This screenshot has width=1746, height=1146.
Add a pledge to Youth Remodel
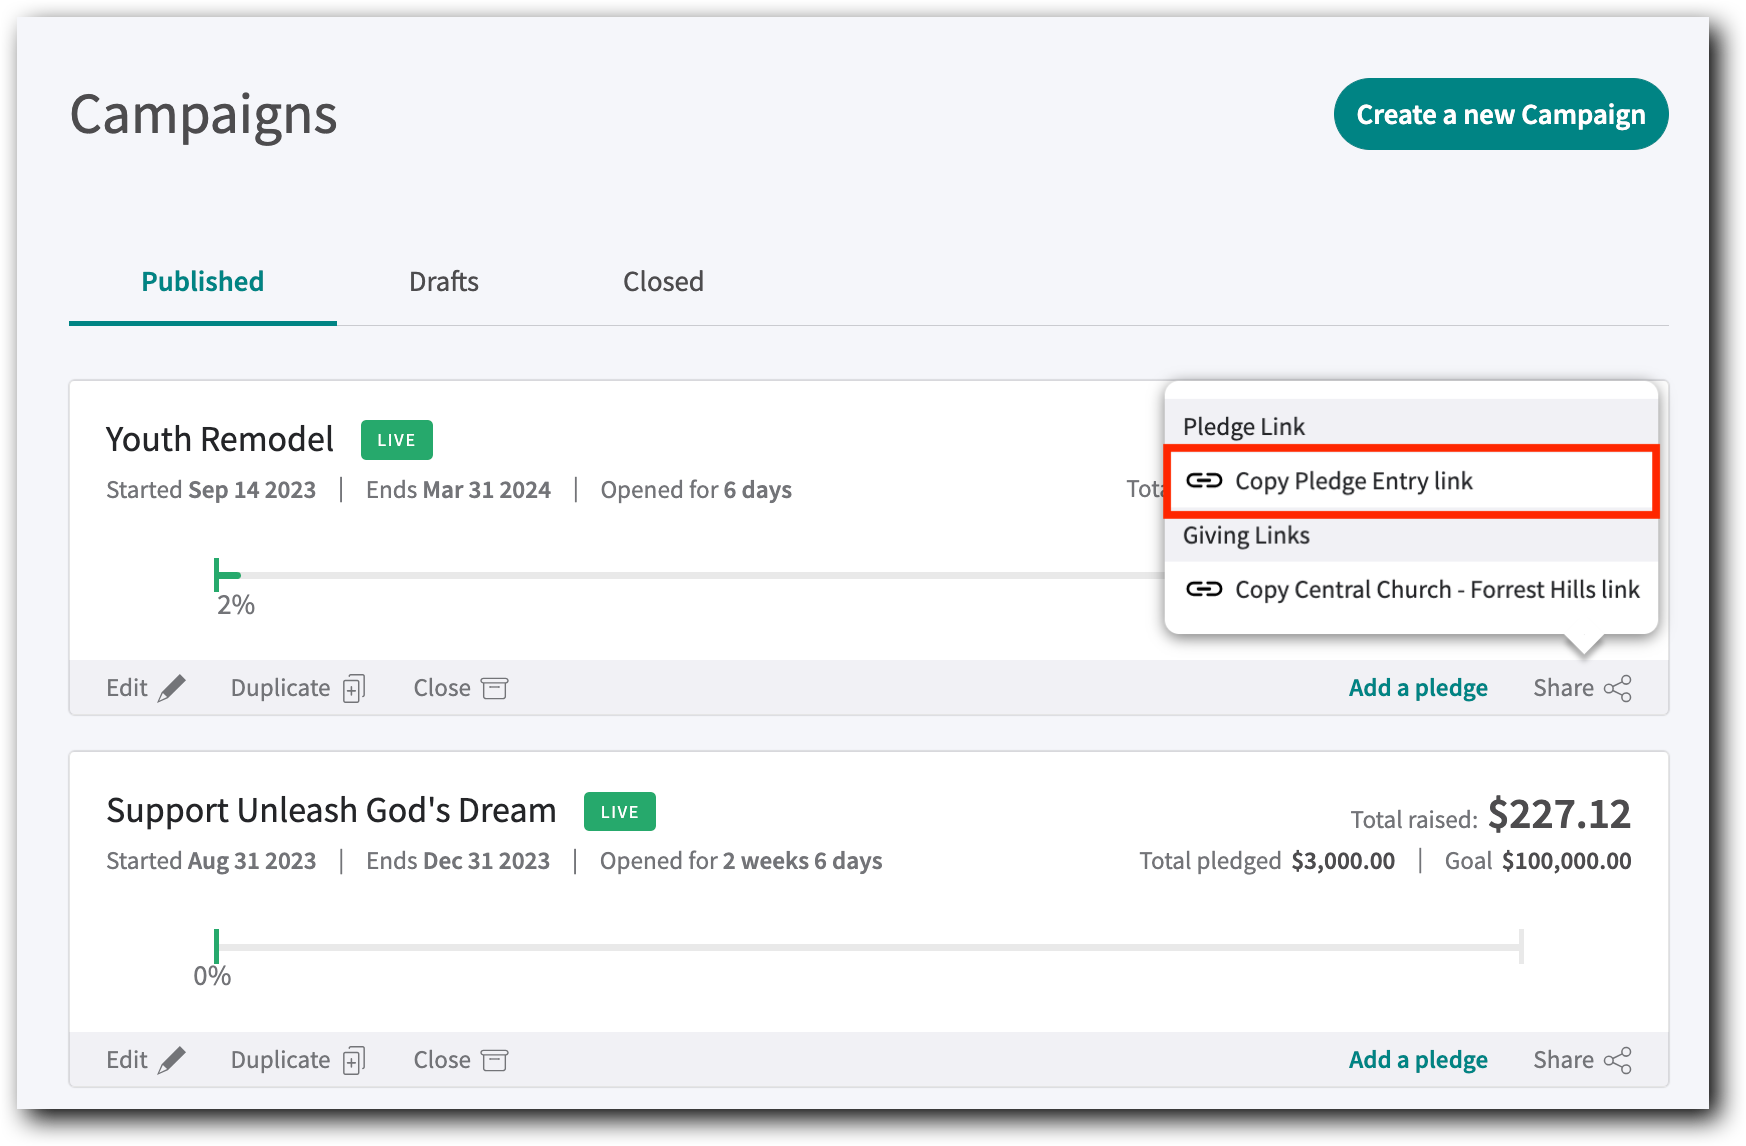(x=1417, y=688)
